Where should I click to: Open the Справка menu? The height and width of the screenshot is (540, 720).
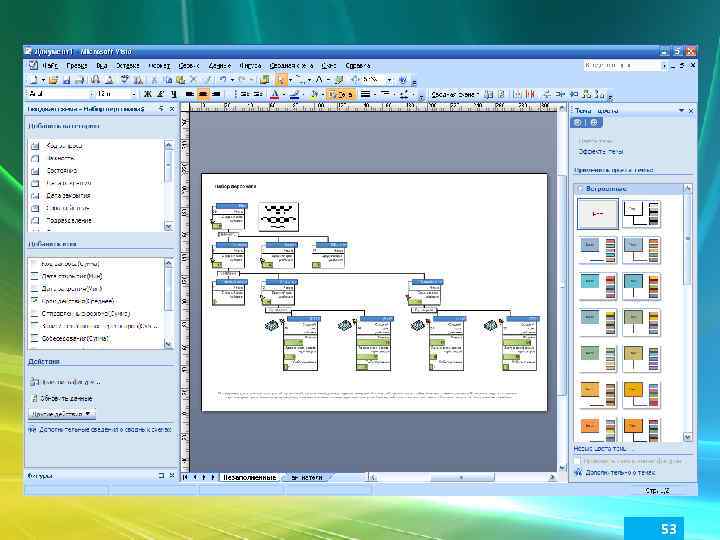point(358,66)
